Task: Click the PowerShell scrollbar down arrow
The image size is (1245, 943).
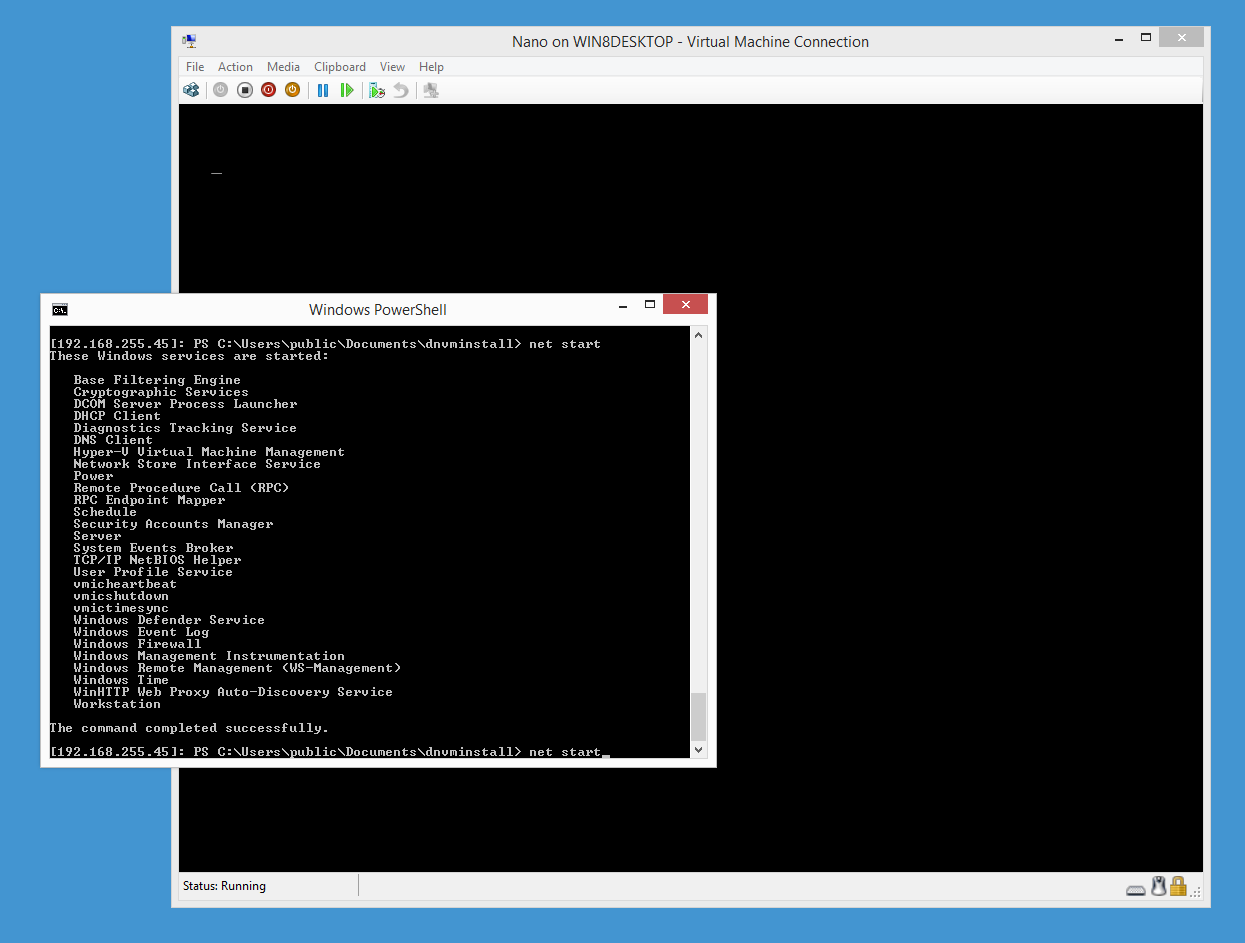Action: [698, 749]
